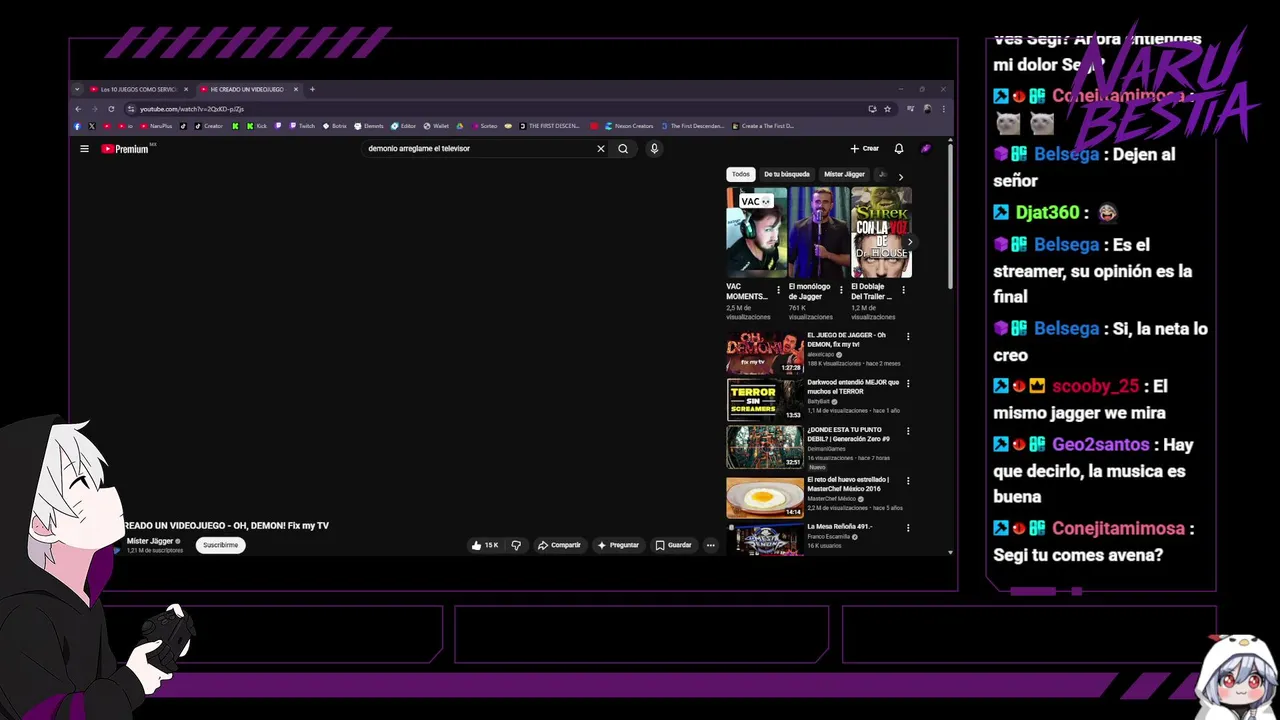The image size is (1280, 720).
Task: Reload the page with refresh icon
Action: point(111,109)
